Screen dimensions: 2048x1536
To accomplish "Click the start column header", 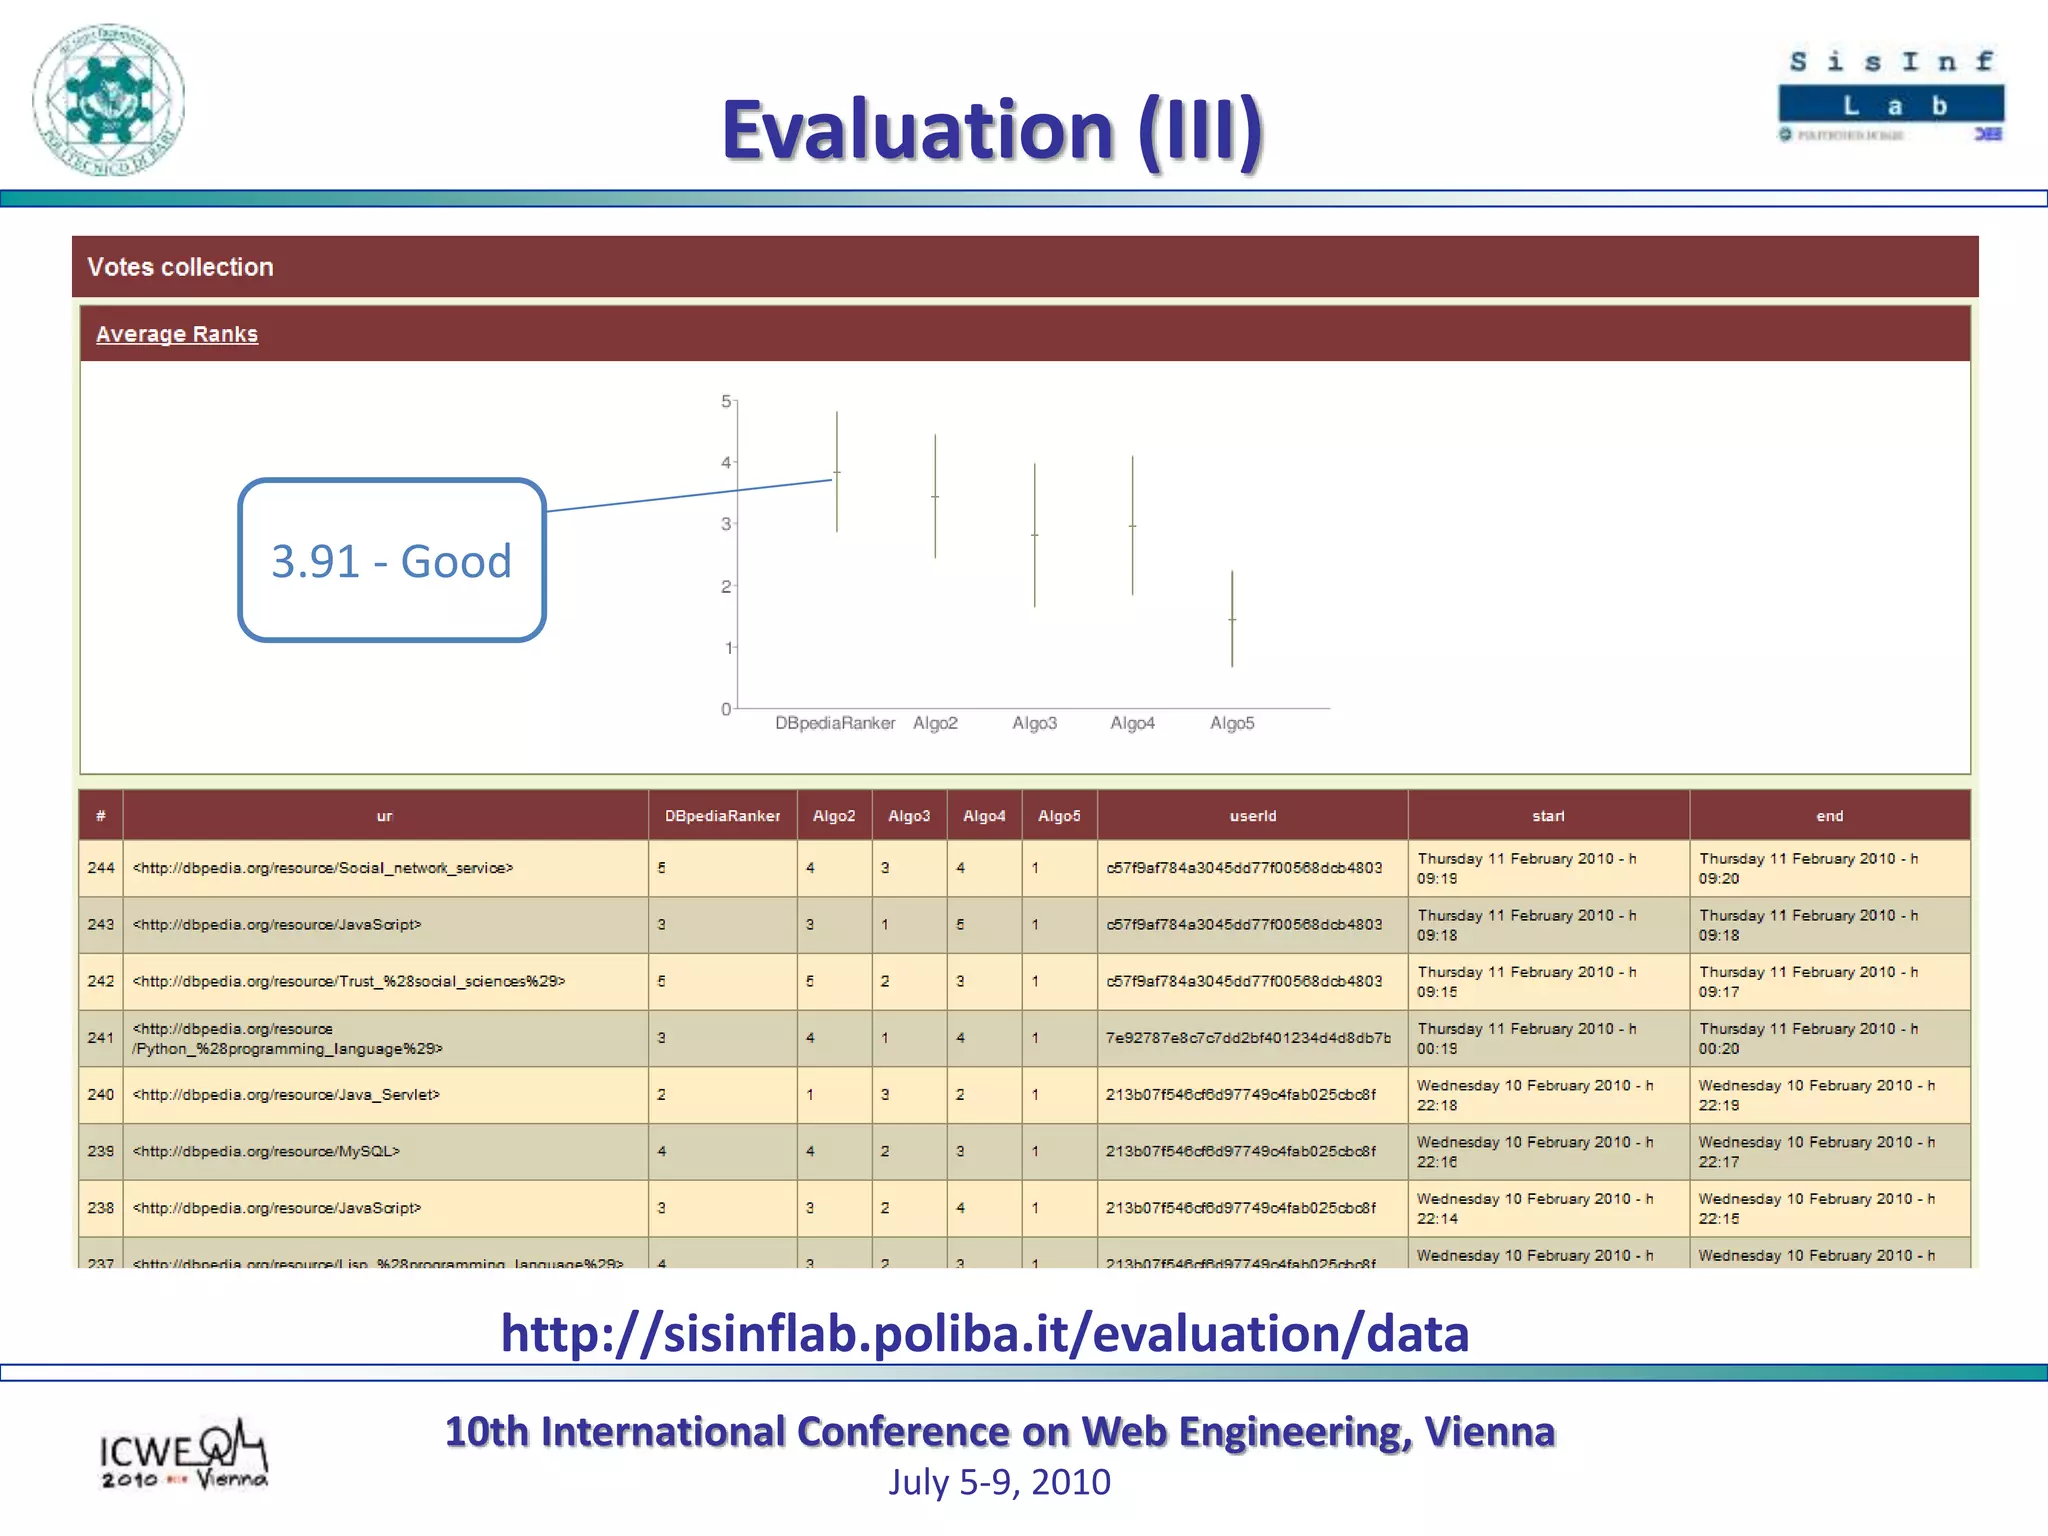I will 1548,816.
